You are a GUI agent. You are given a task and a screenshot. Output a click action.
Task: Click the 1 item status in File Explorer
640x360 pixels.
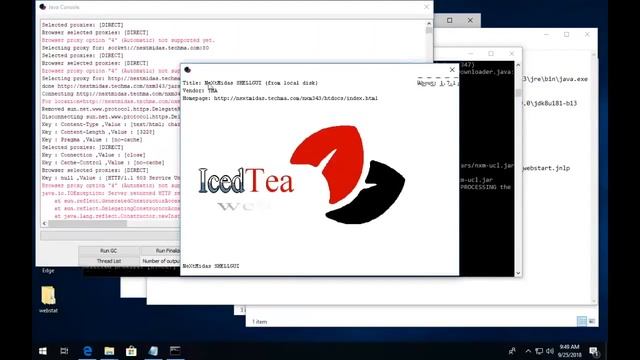point(260,322)
